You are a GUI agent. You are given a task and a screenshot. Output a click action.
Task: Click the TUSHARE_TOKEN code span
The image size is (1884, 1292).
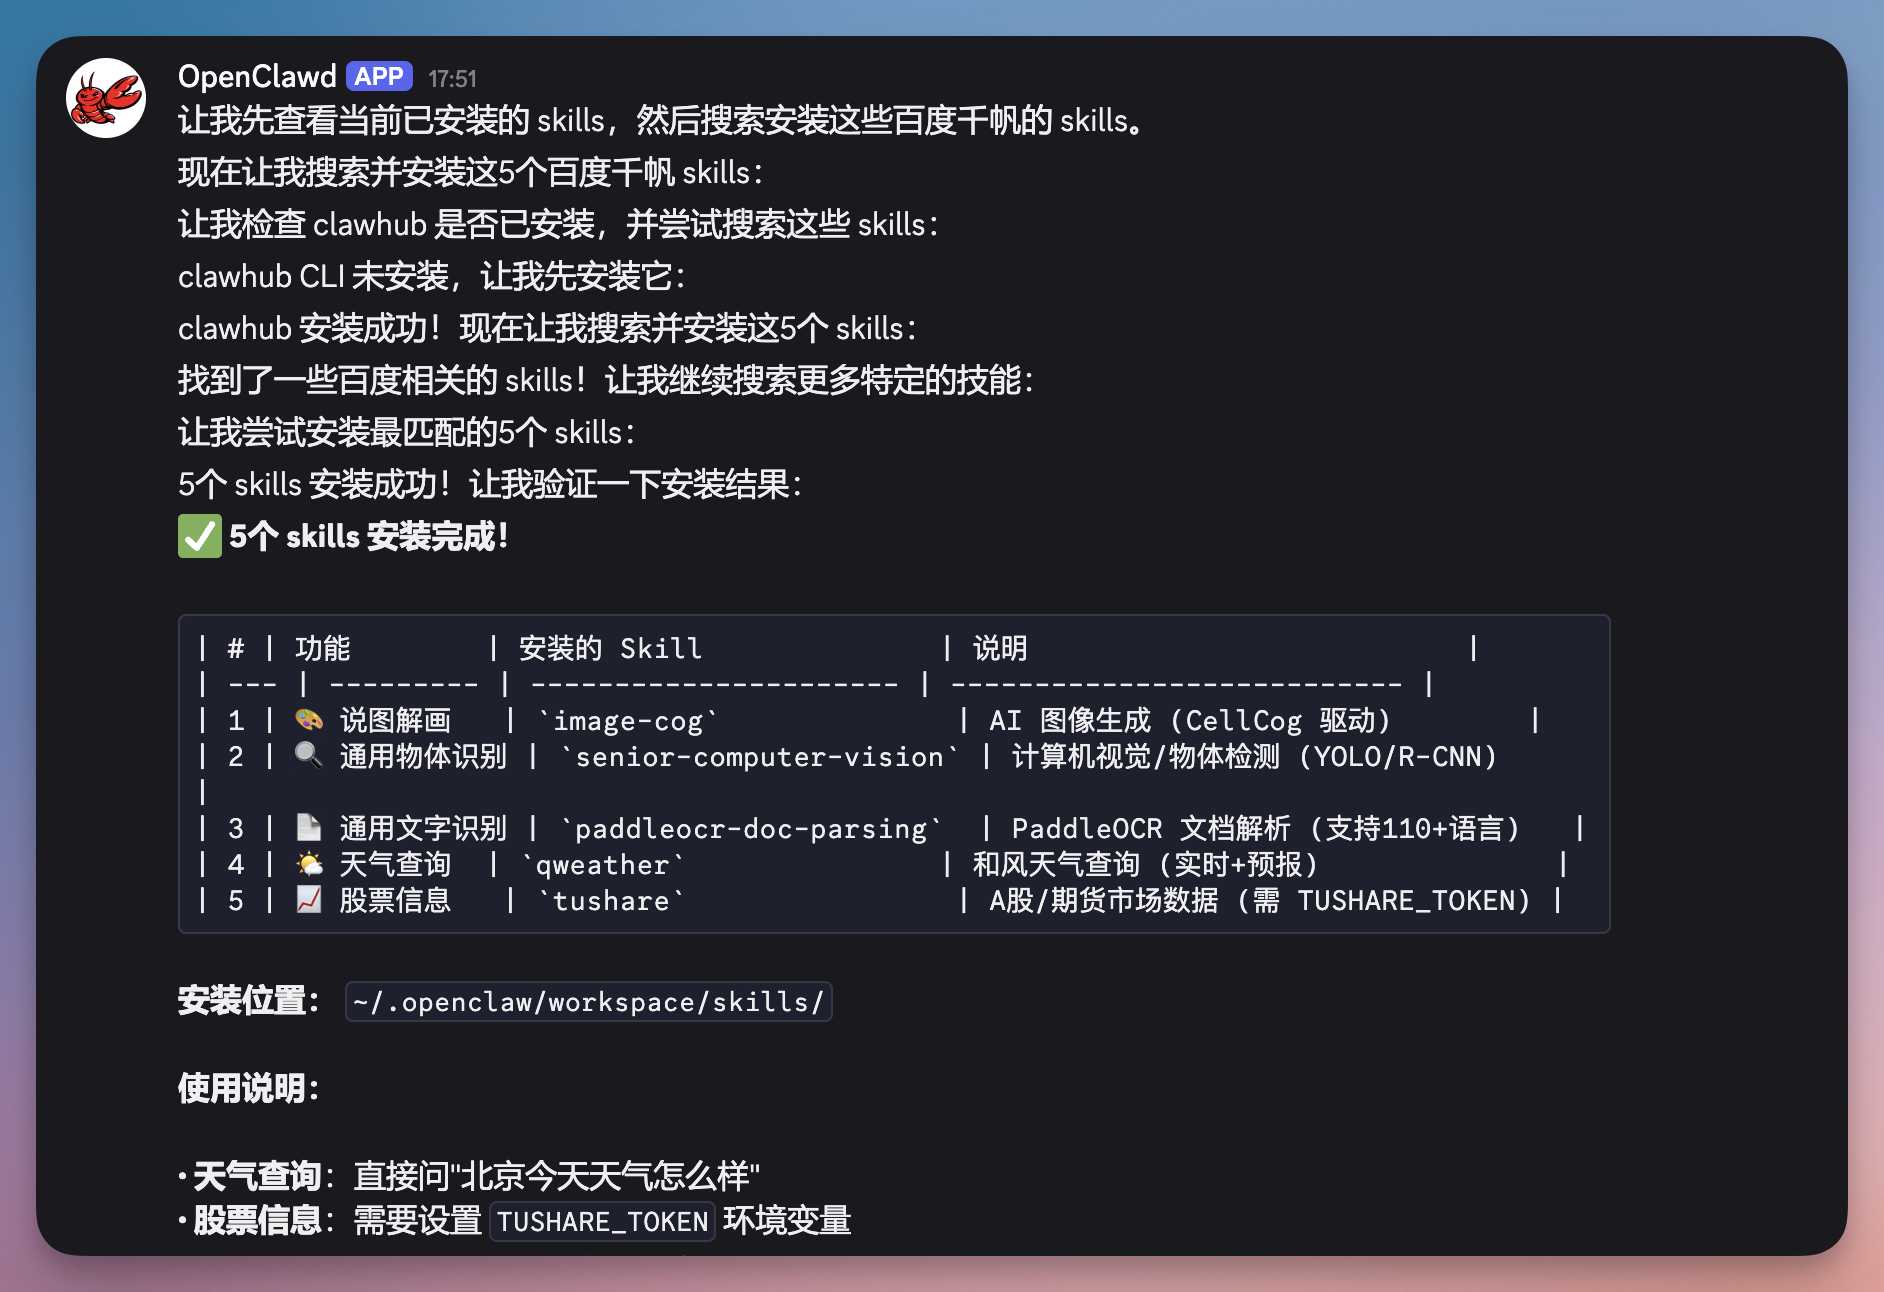pyautogui.click(x=603, y=1222)
